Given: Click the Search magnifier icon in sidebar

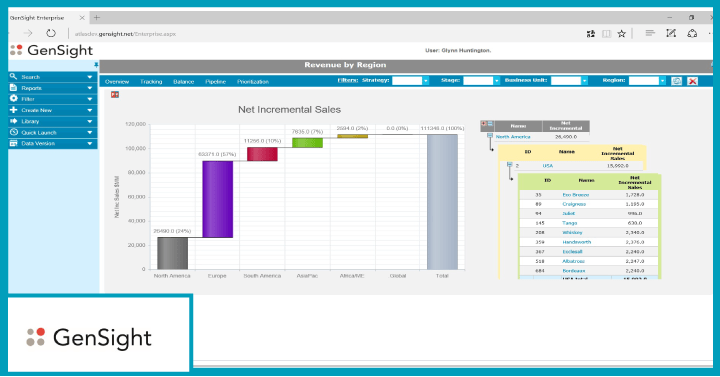Looking at the screenshot, I should [14, 77].
